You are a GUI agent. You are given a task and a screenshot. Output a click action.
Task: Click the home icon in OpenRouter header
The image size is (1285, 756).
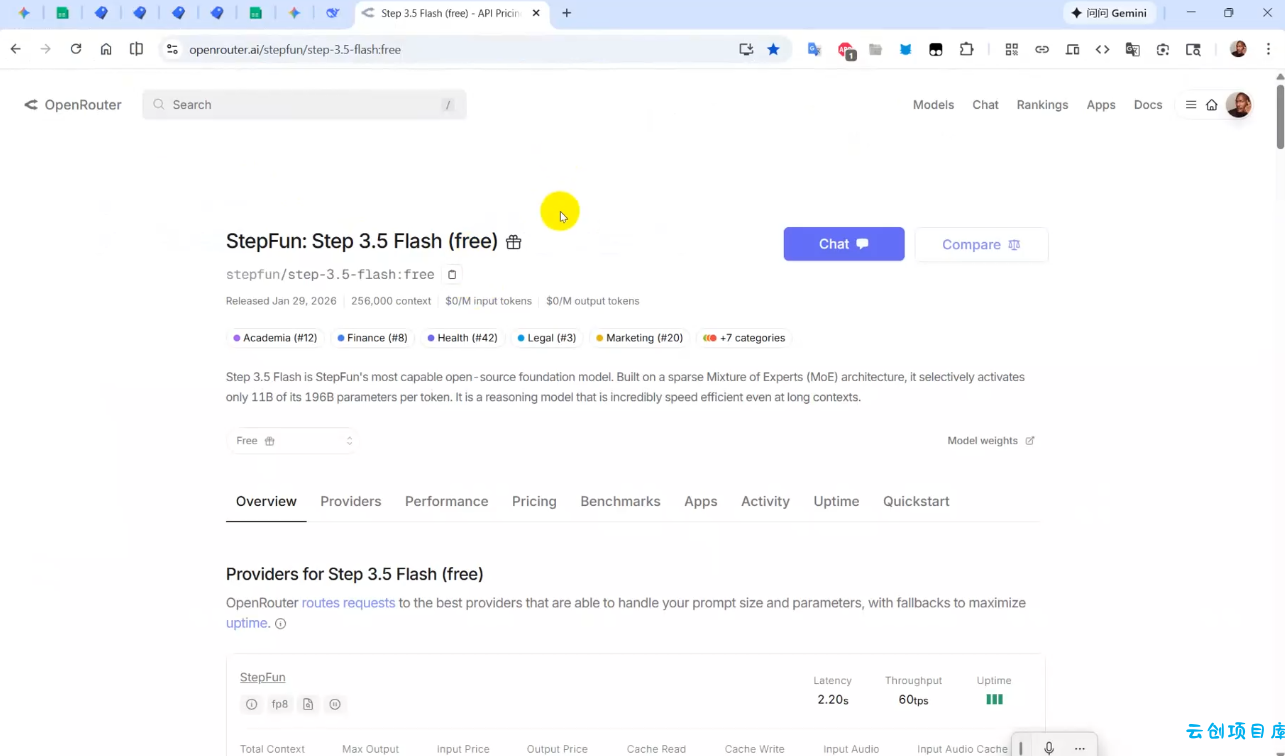[1211, 105]
